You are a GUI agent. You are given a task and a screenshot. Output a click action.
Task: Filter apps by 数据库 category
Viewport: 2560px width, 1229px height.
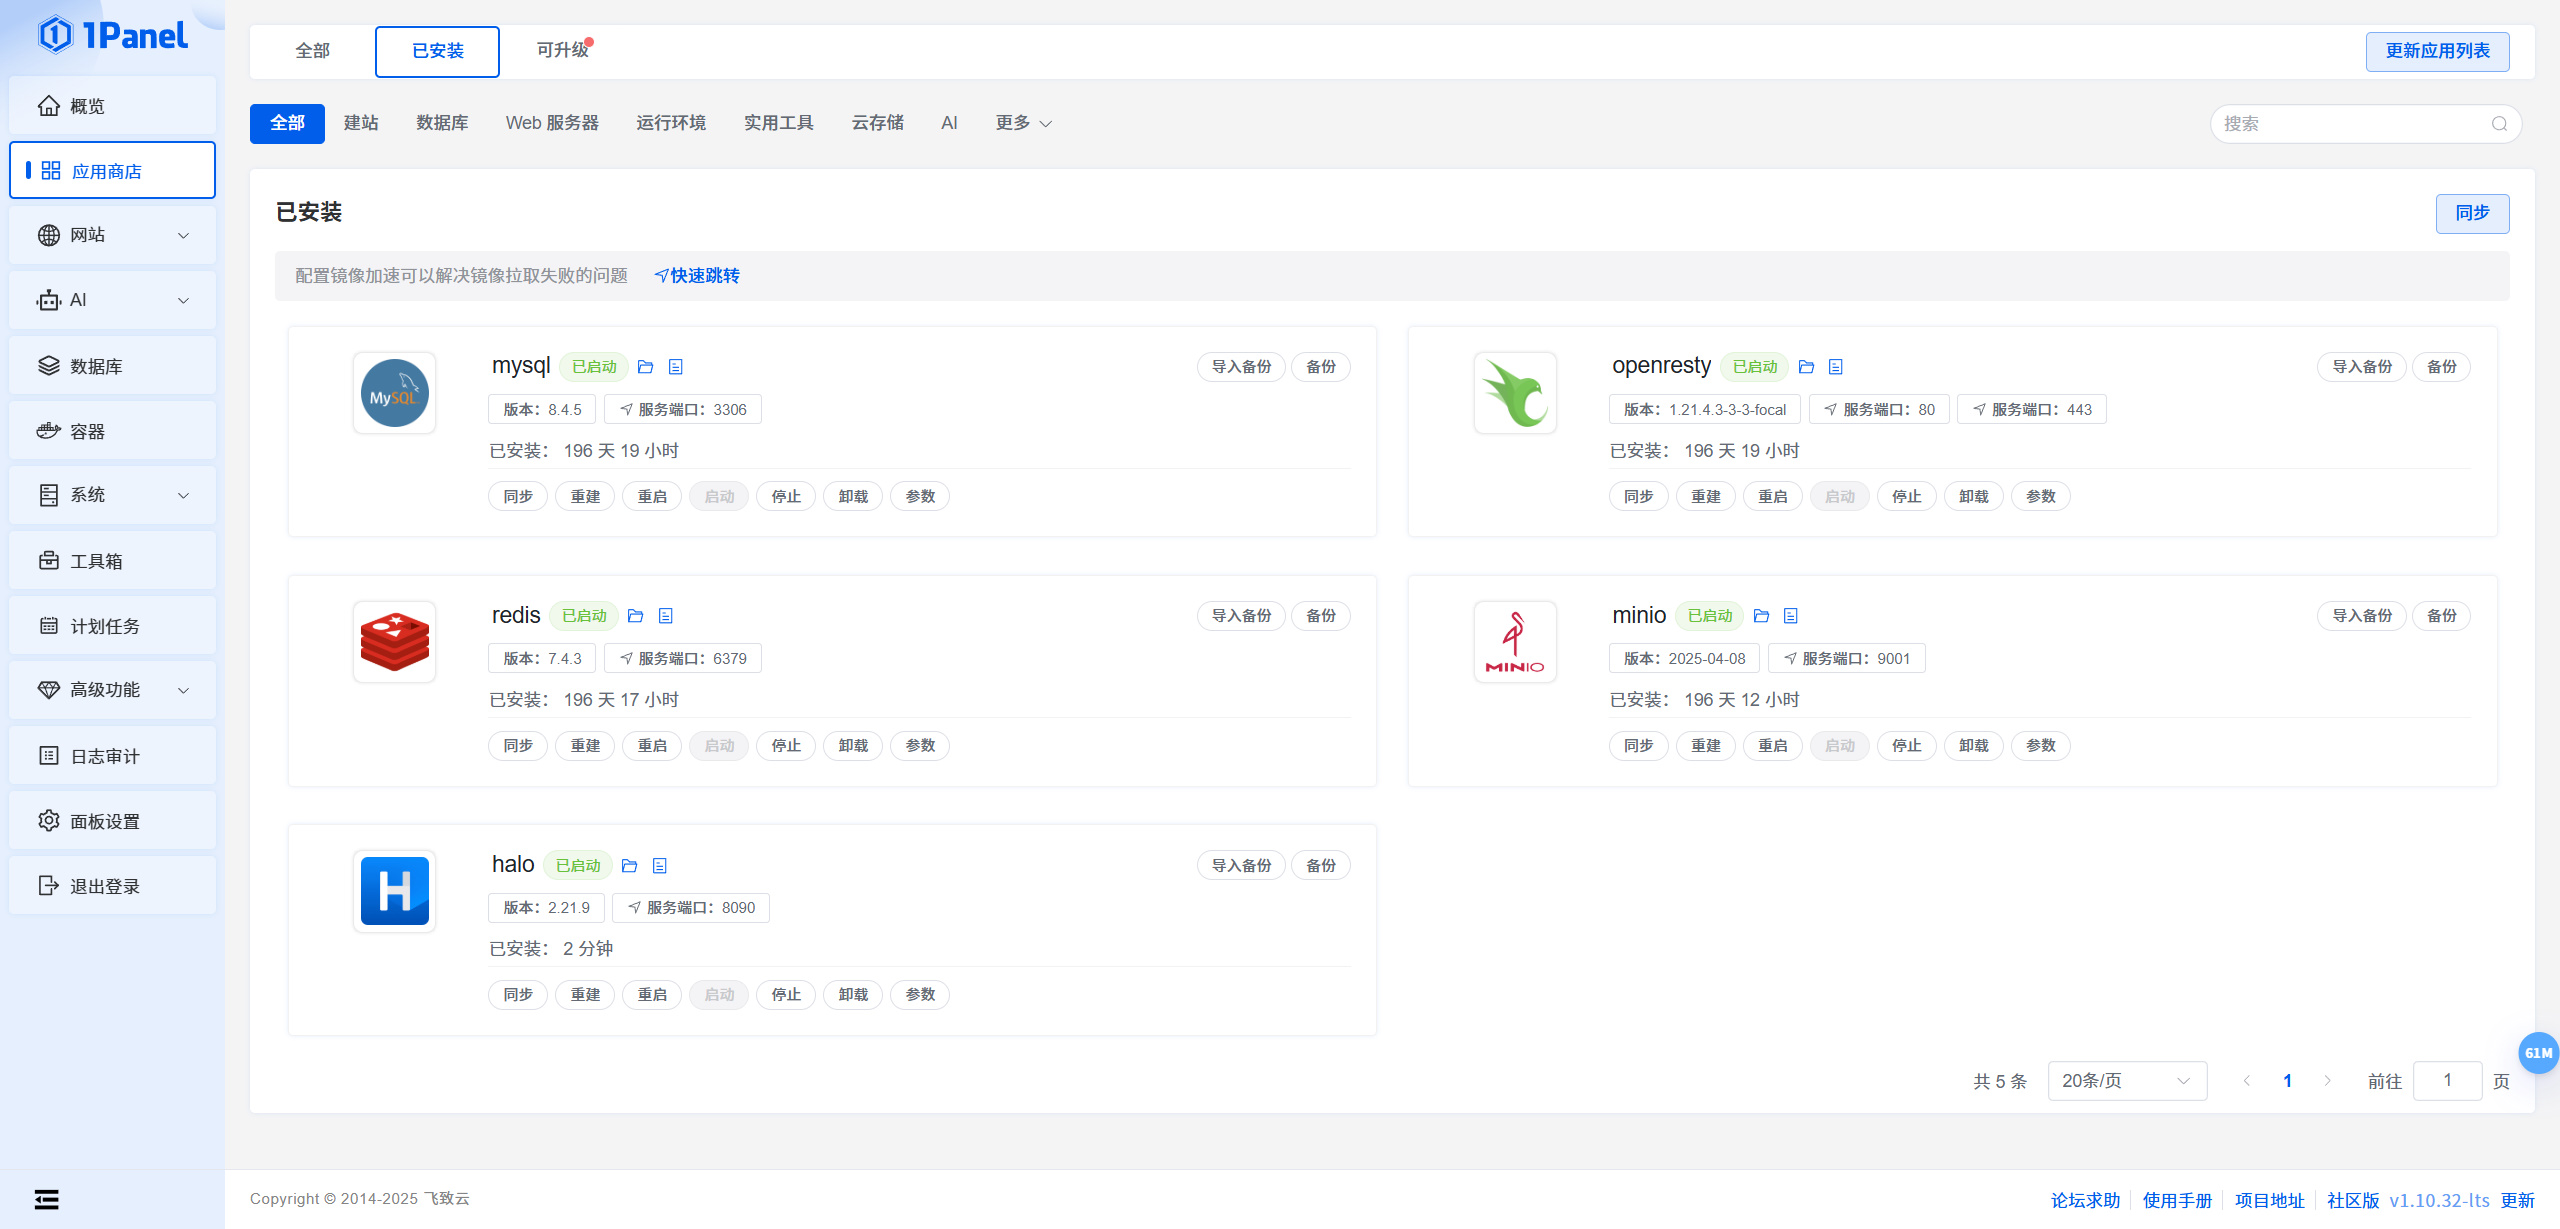(442, 123)
